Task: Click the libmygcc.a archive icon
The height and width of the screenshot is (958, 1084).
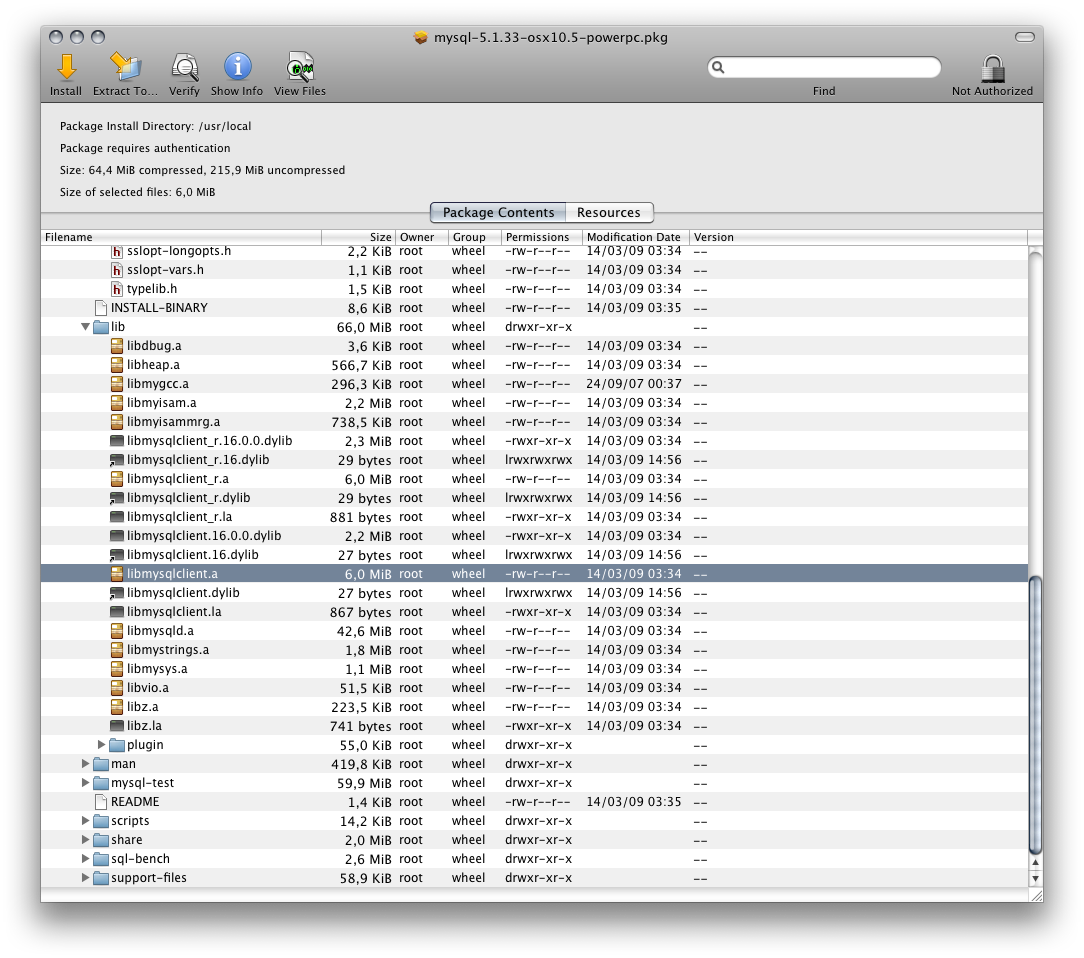Action: click(x=117, y=384)
